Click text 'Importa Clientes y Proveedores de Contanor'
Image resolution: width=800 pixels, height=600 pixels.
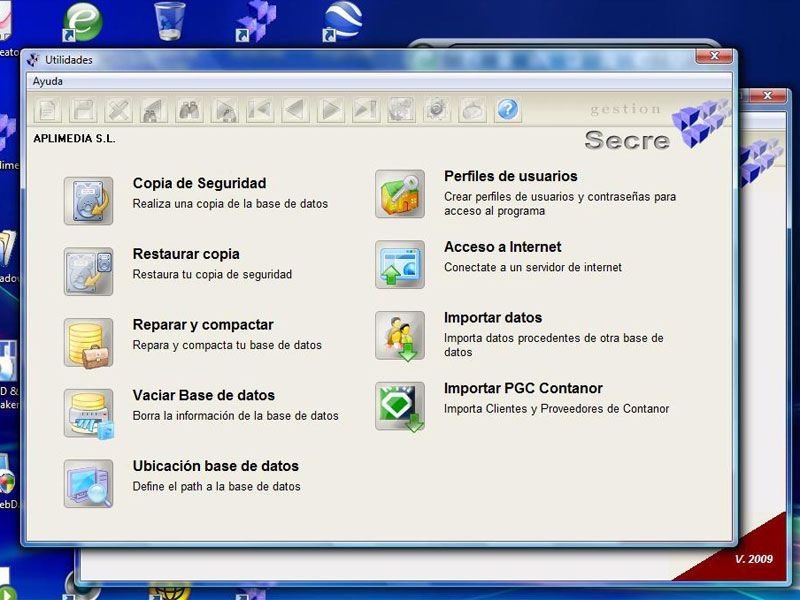click(557, 409)
